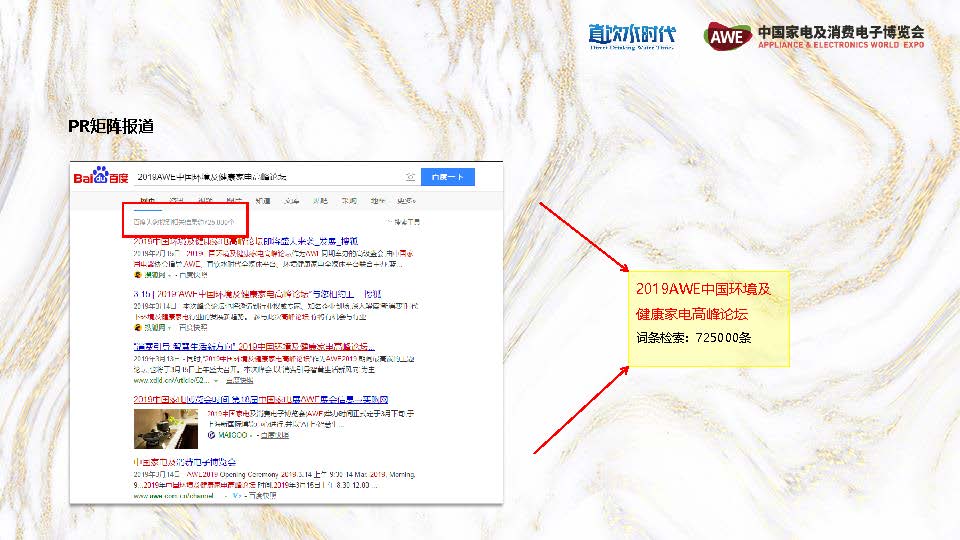Open 百度快照 under the 3.15 result
Screen dimensions: 960x540
(x=193, y=328)
